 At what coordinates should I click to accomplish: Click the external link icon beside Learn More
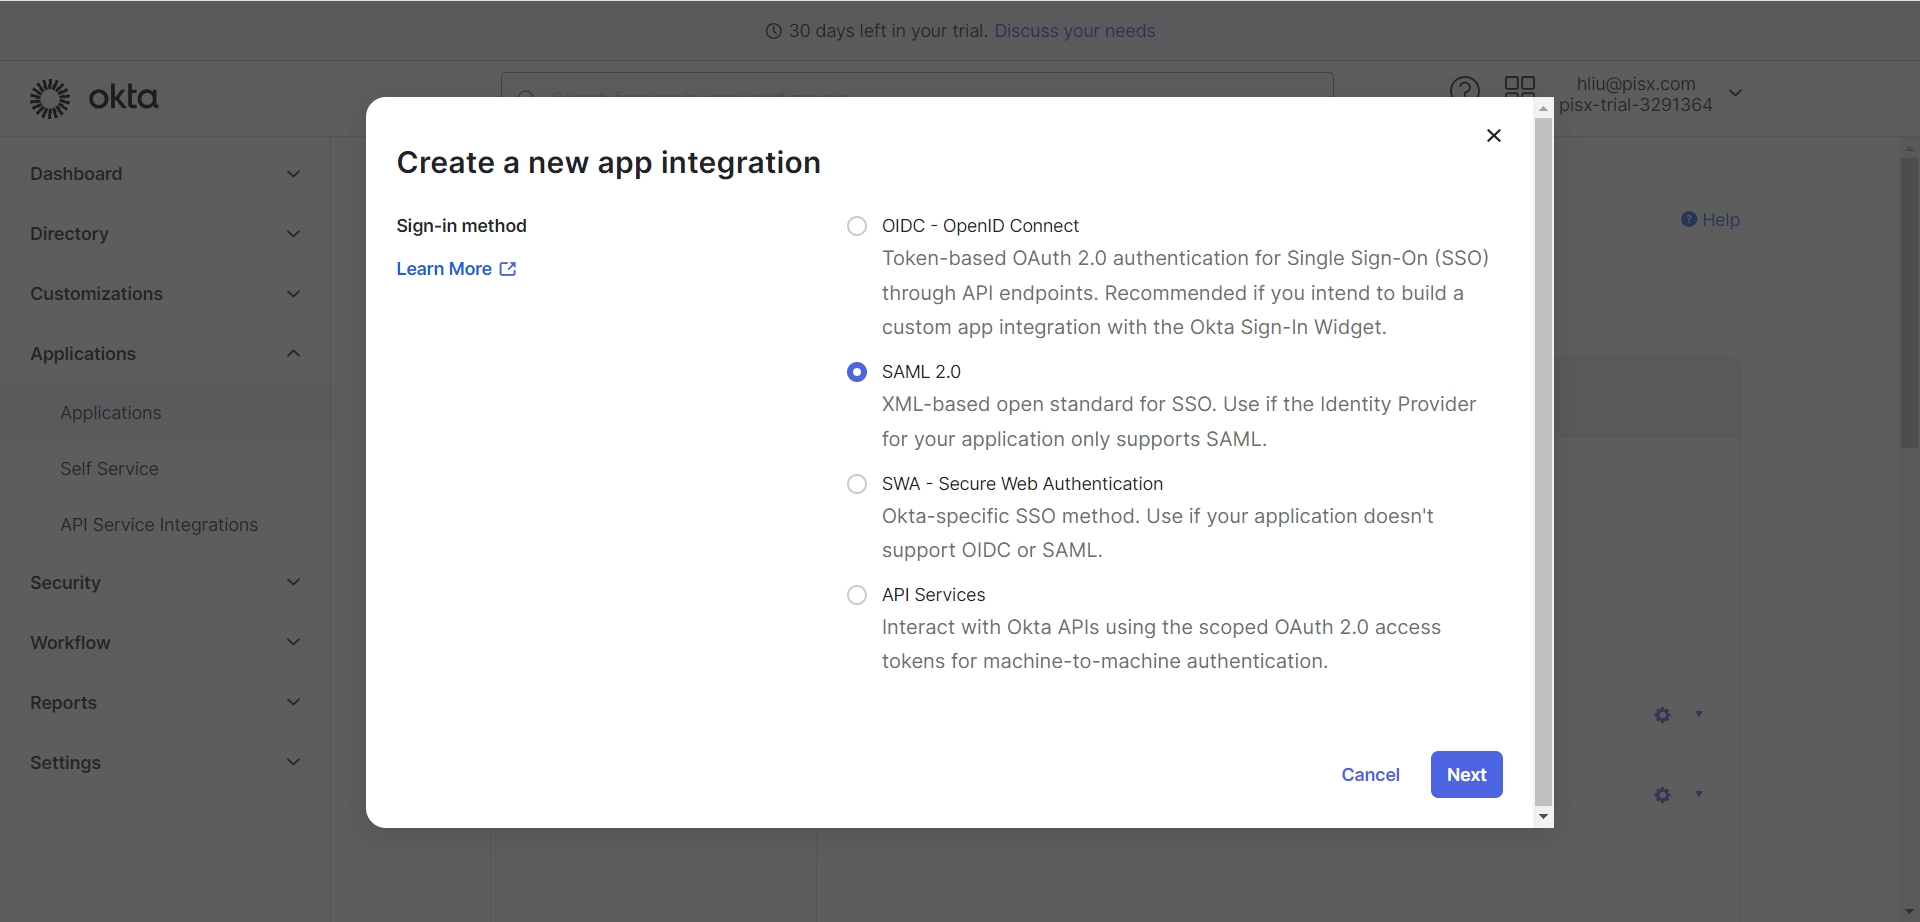pos(508,269)
